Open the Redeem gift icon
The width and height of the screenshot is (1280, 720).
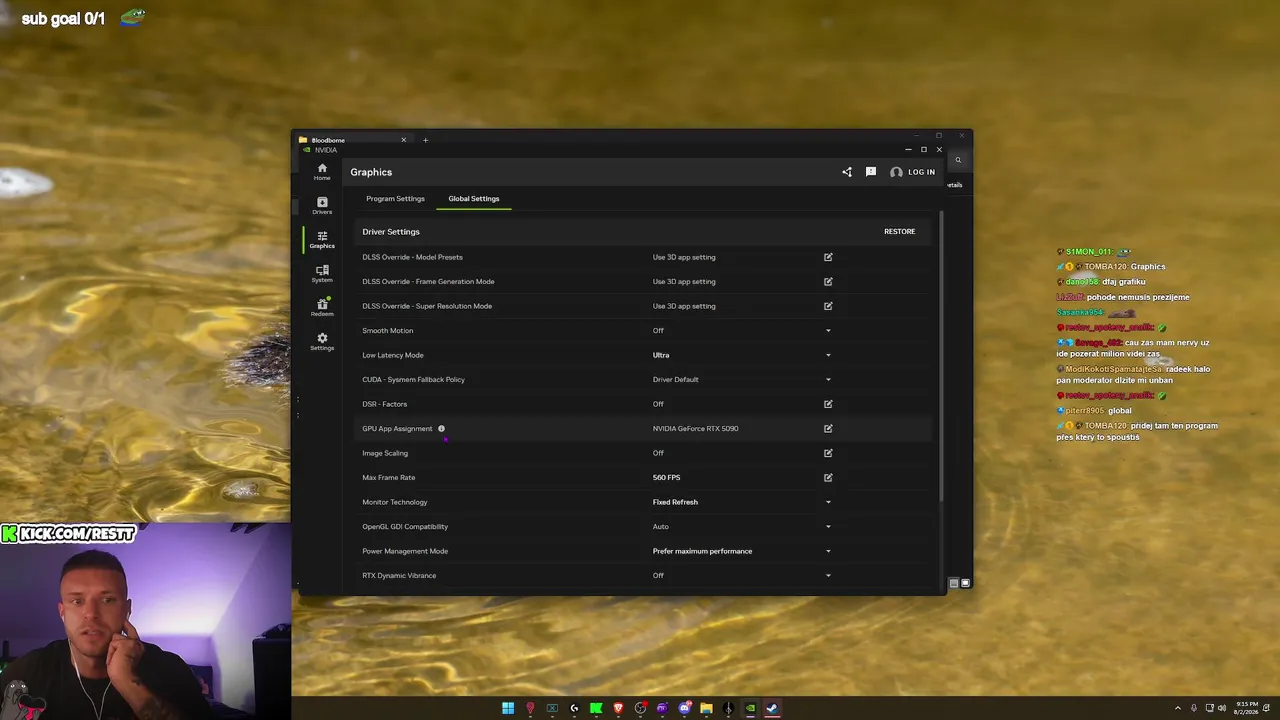322,307
